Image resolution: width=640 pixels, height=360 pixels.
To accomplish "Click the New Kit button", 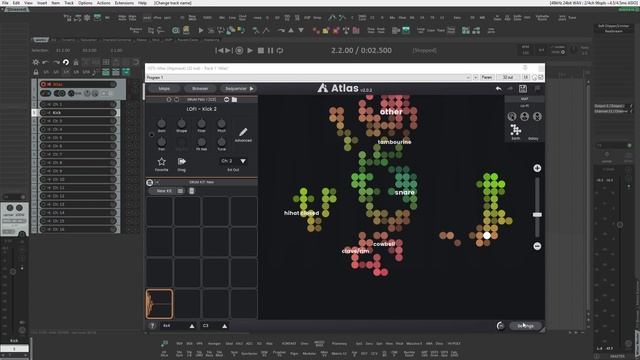I will click(x=164, y=191).
